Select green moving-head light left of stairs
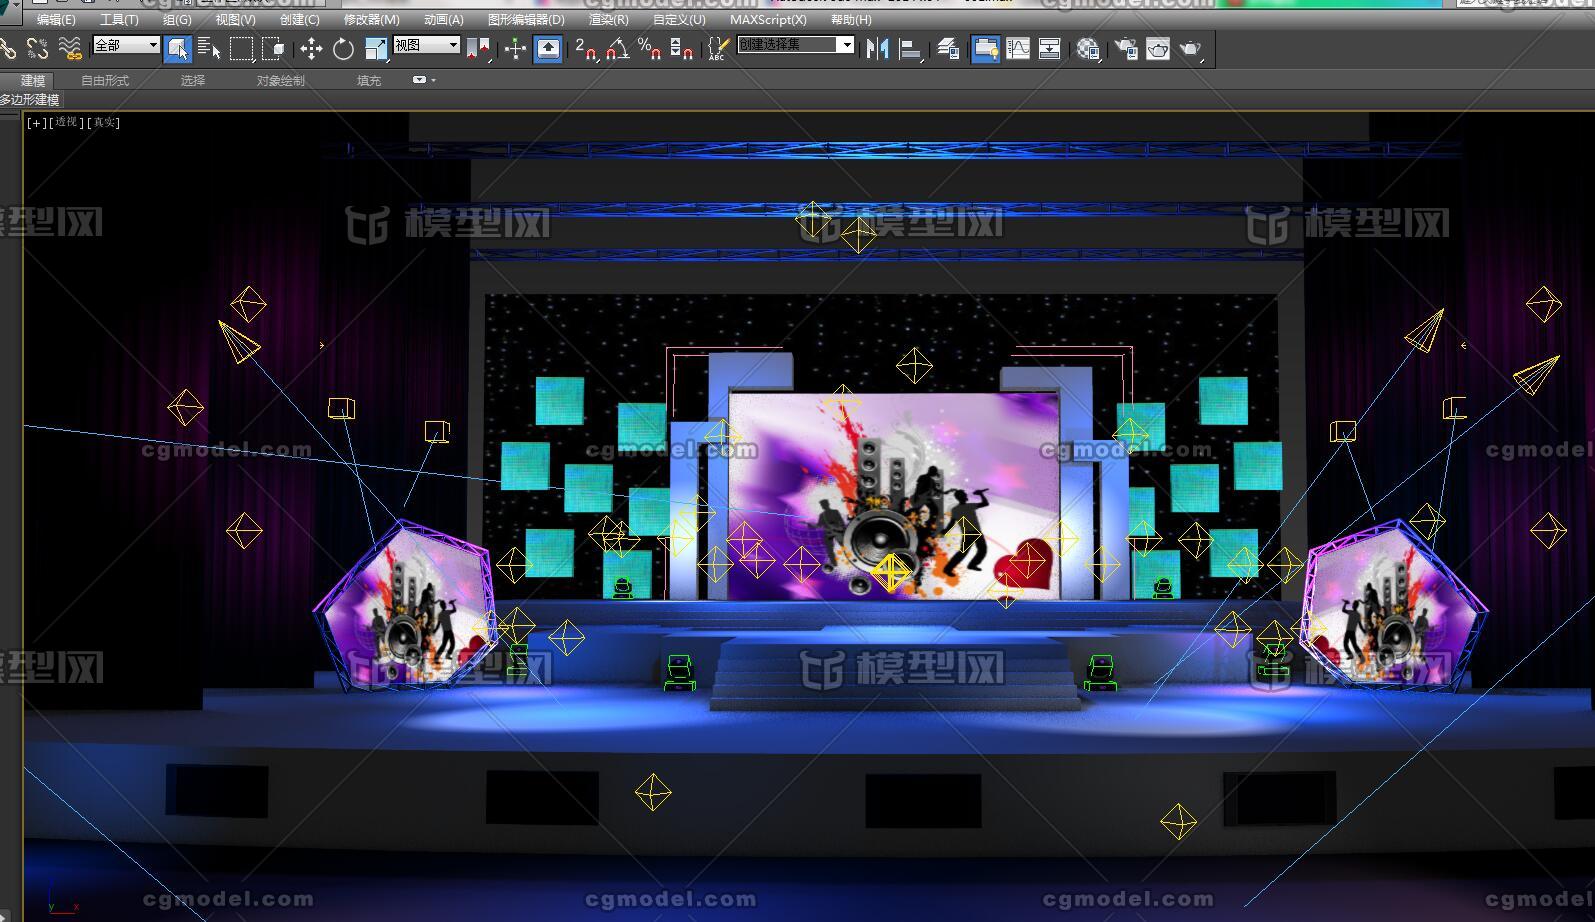 coord(680,672)
